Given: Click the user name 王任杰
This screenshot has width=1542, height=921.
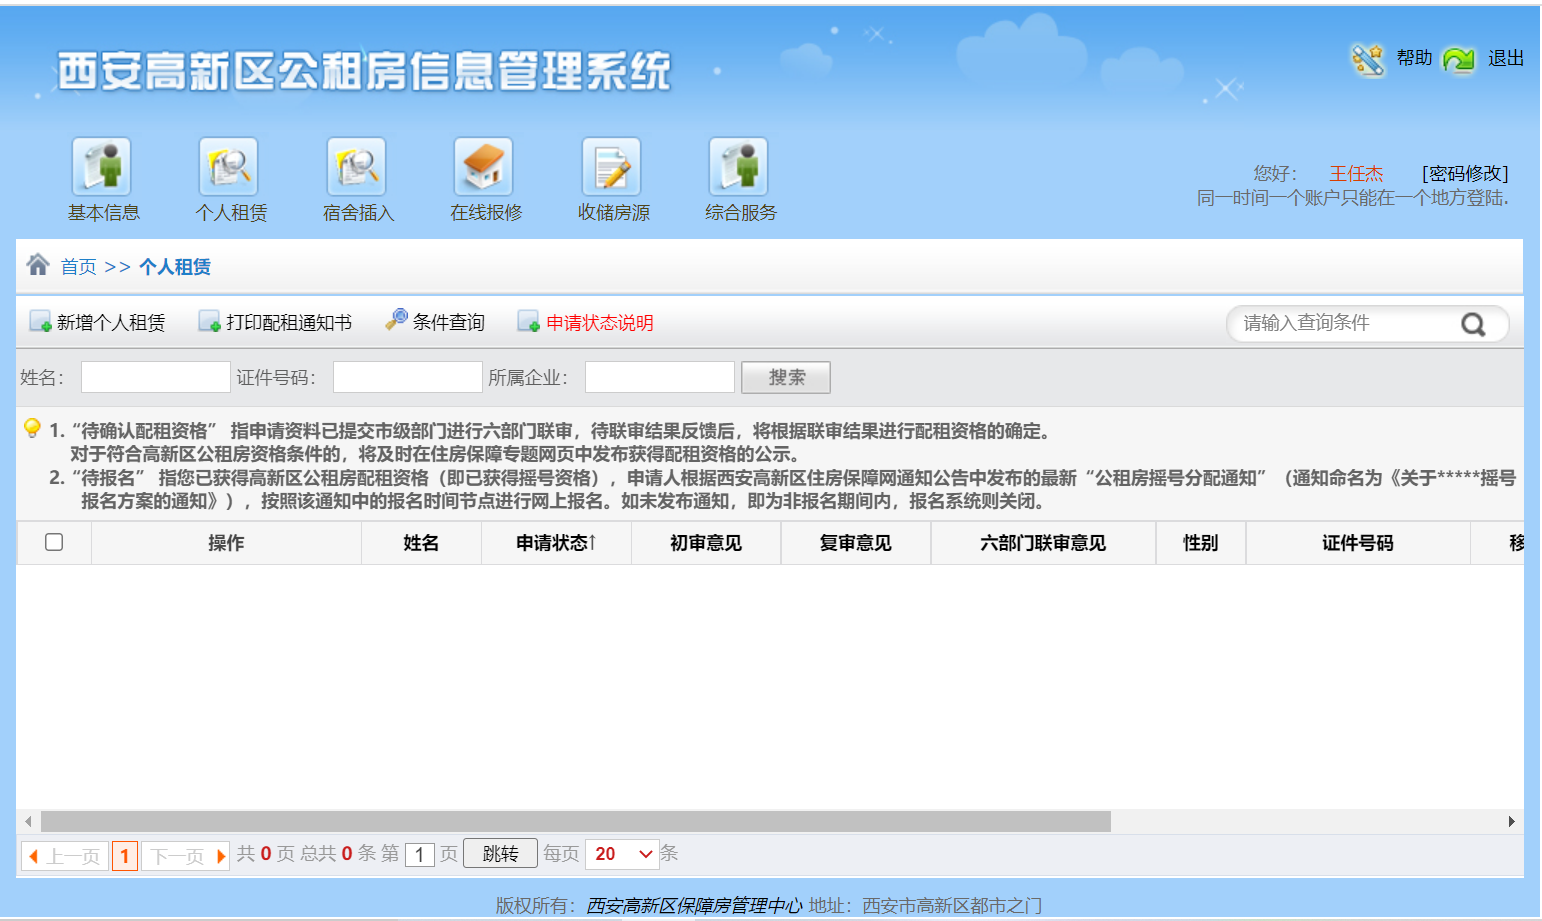Looking at the screenshot, I should pyautogui.click(x=1356, y=174).
